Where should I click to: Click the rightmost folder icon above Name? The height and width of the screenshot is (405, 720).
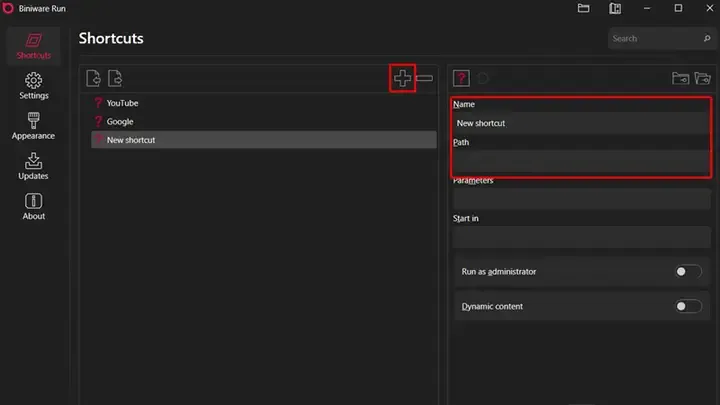pyautogui.click(x=702, y=78)
